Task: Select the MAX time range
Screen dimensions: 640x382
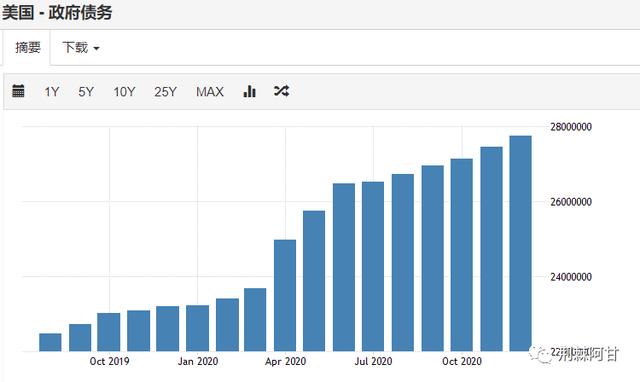Action: 210,91
